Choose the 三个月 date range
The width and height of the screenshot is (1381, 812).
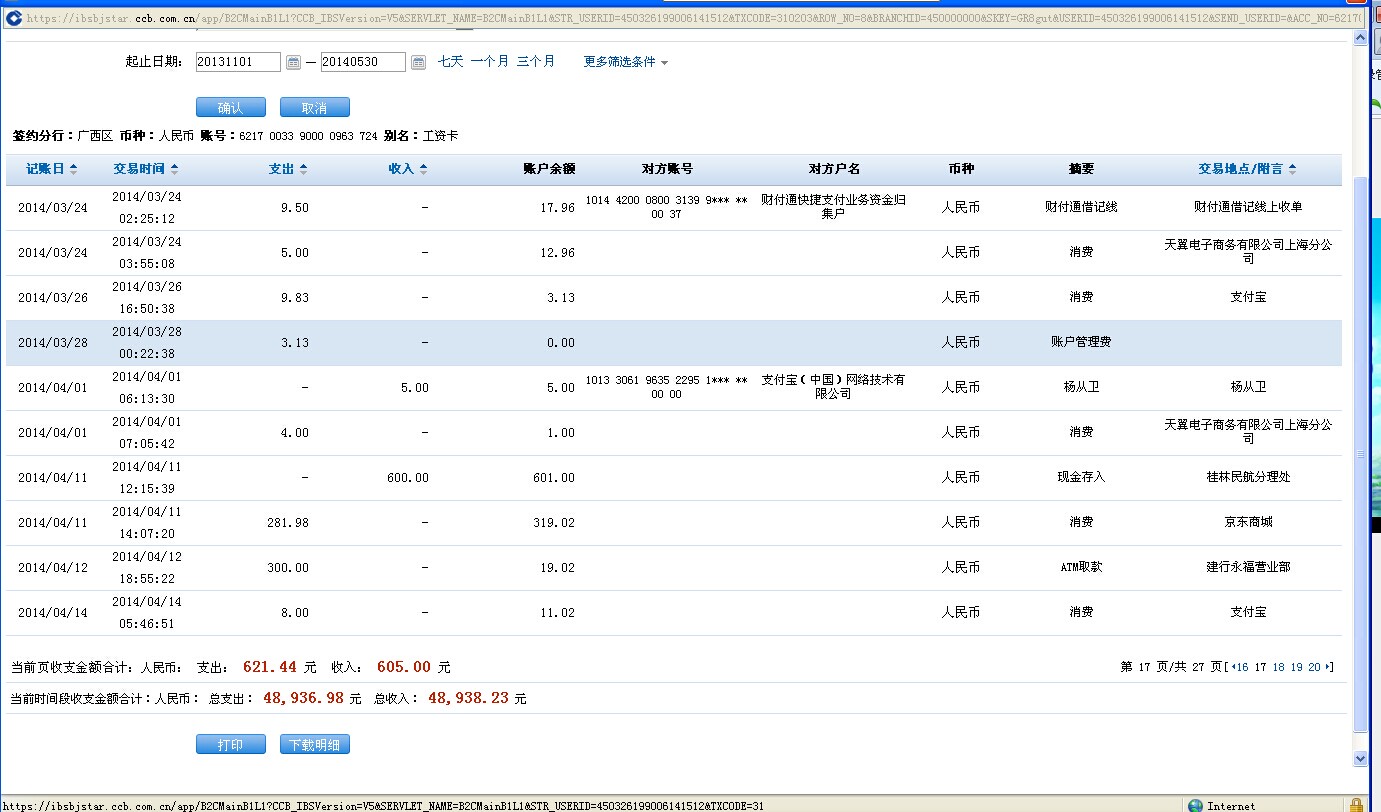tap(535, 62)
